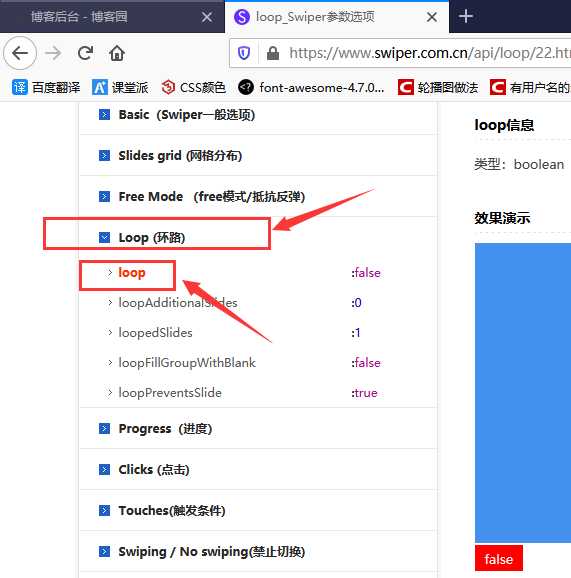Close the 博客后台 - 博客园 tab

point(207,17)
